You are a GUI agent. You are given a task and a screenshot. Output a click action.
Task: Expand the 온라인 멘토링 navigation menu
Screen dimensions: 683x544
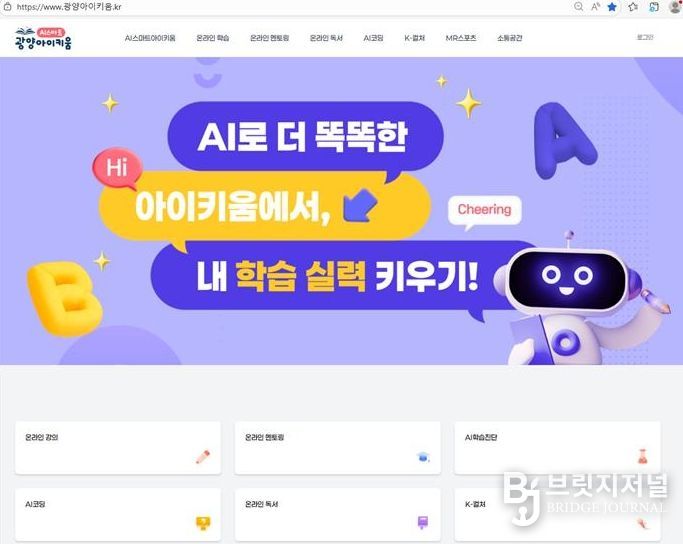coord(270,38)
